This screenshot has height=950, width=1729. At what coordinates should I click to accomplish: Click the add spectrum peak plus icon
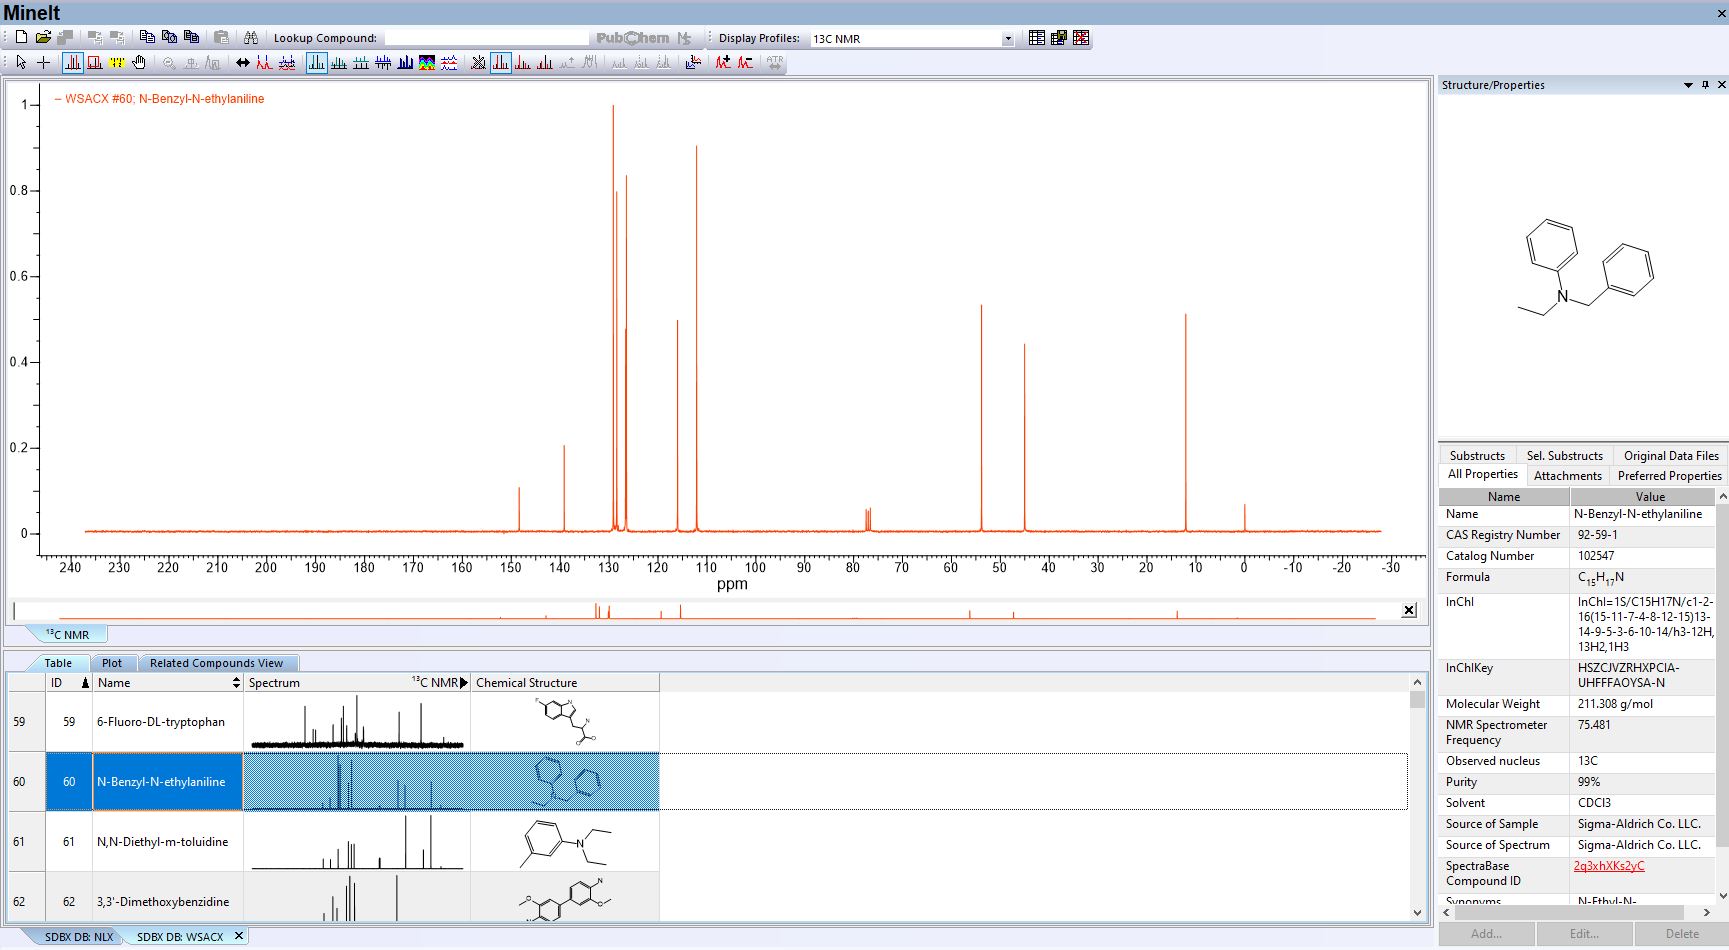point(722,63)
